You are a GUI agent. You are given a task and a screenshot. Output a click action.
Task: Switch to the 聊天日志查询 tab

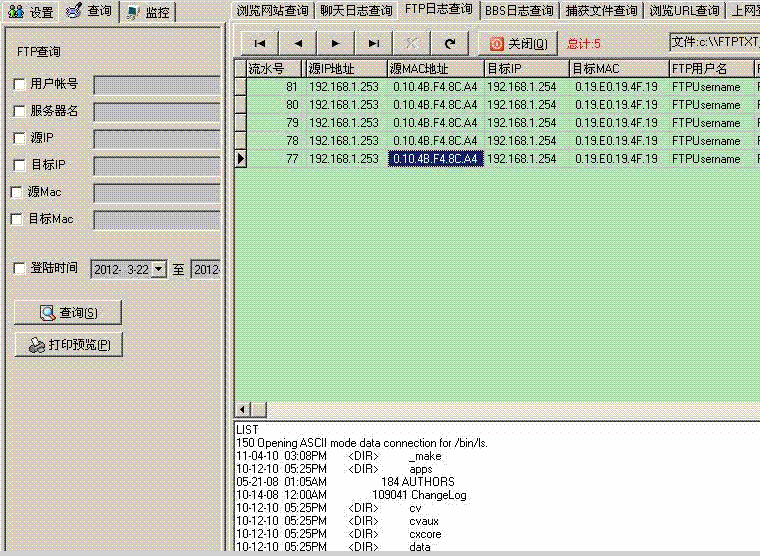[356, 11]
